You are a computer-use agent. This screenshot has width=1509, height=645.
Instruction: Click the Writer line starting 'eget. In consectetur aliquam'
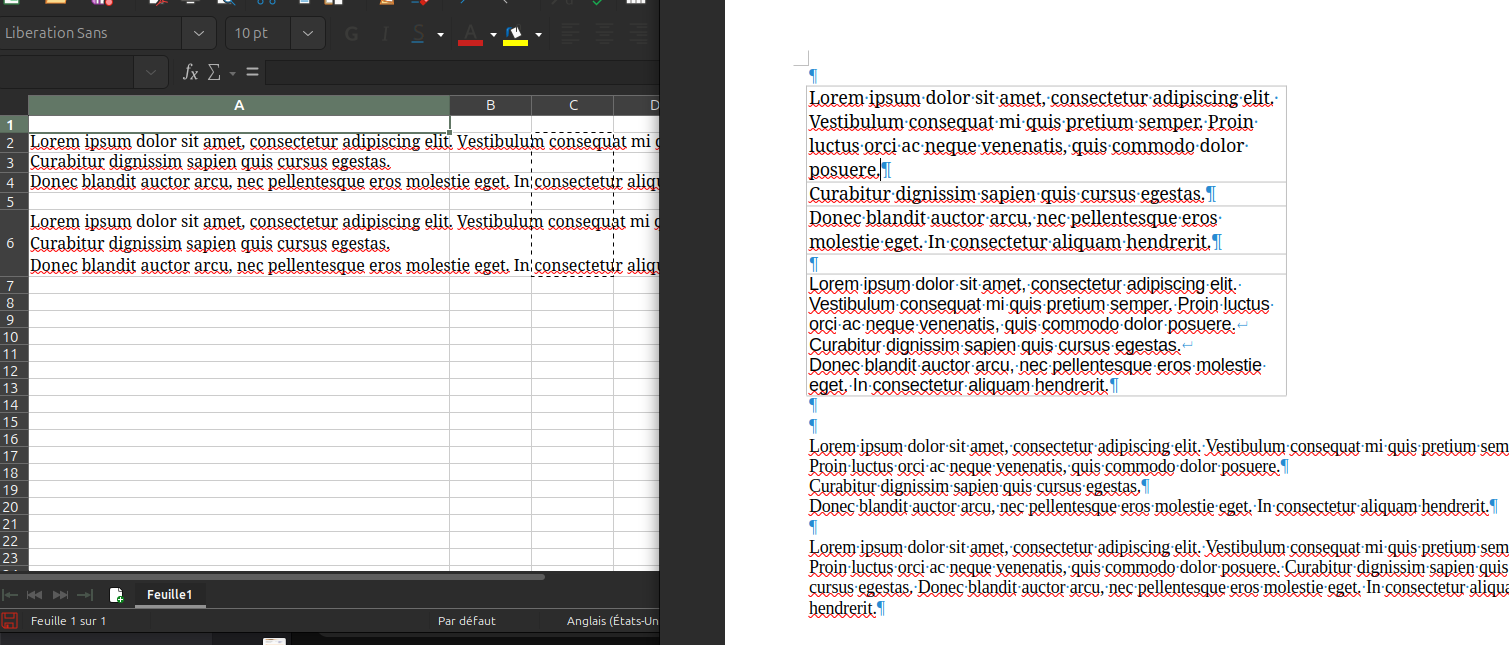pos(964,385)
